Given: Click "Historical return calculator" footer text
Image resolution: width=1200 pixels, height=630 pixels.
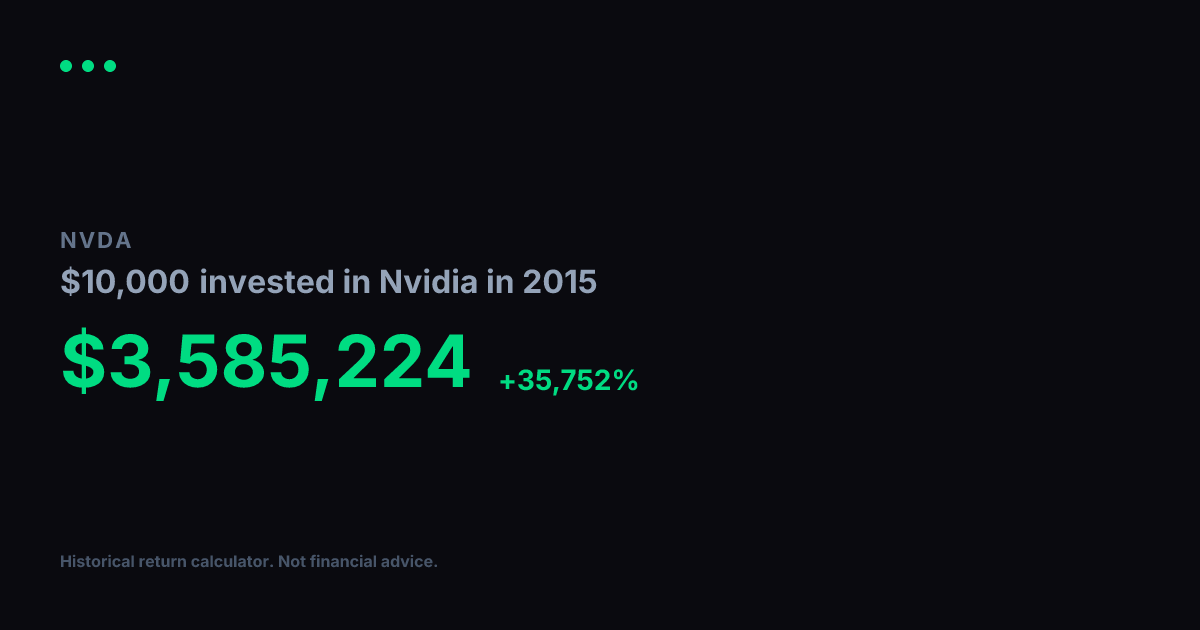Looking at the screenshot, I should [166, 562].
